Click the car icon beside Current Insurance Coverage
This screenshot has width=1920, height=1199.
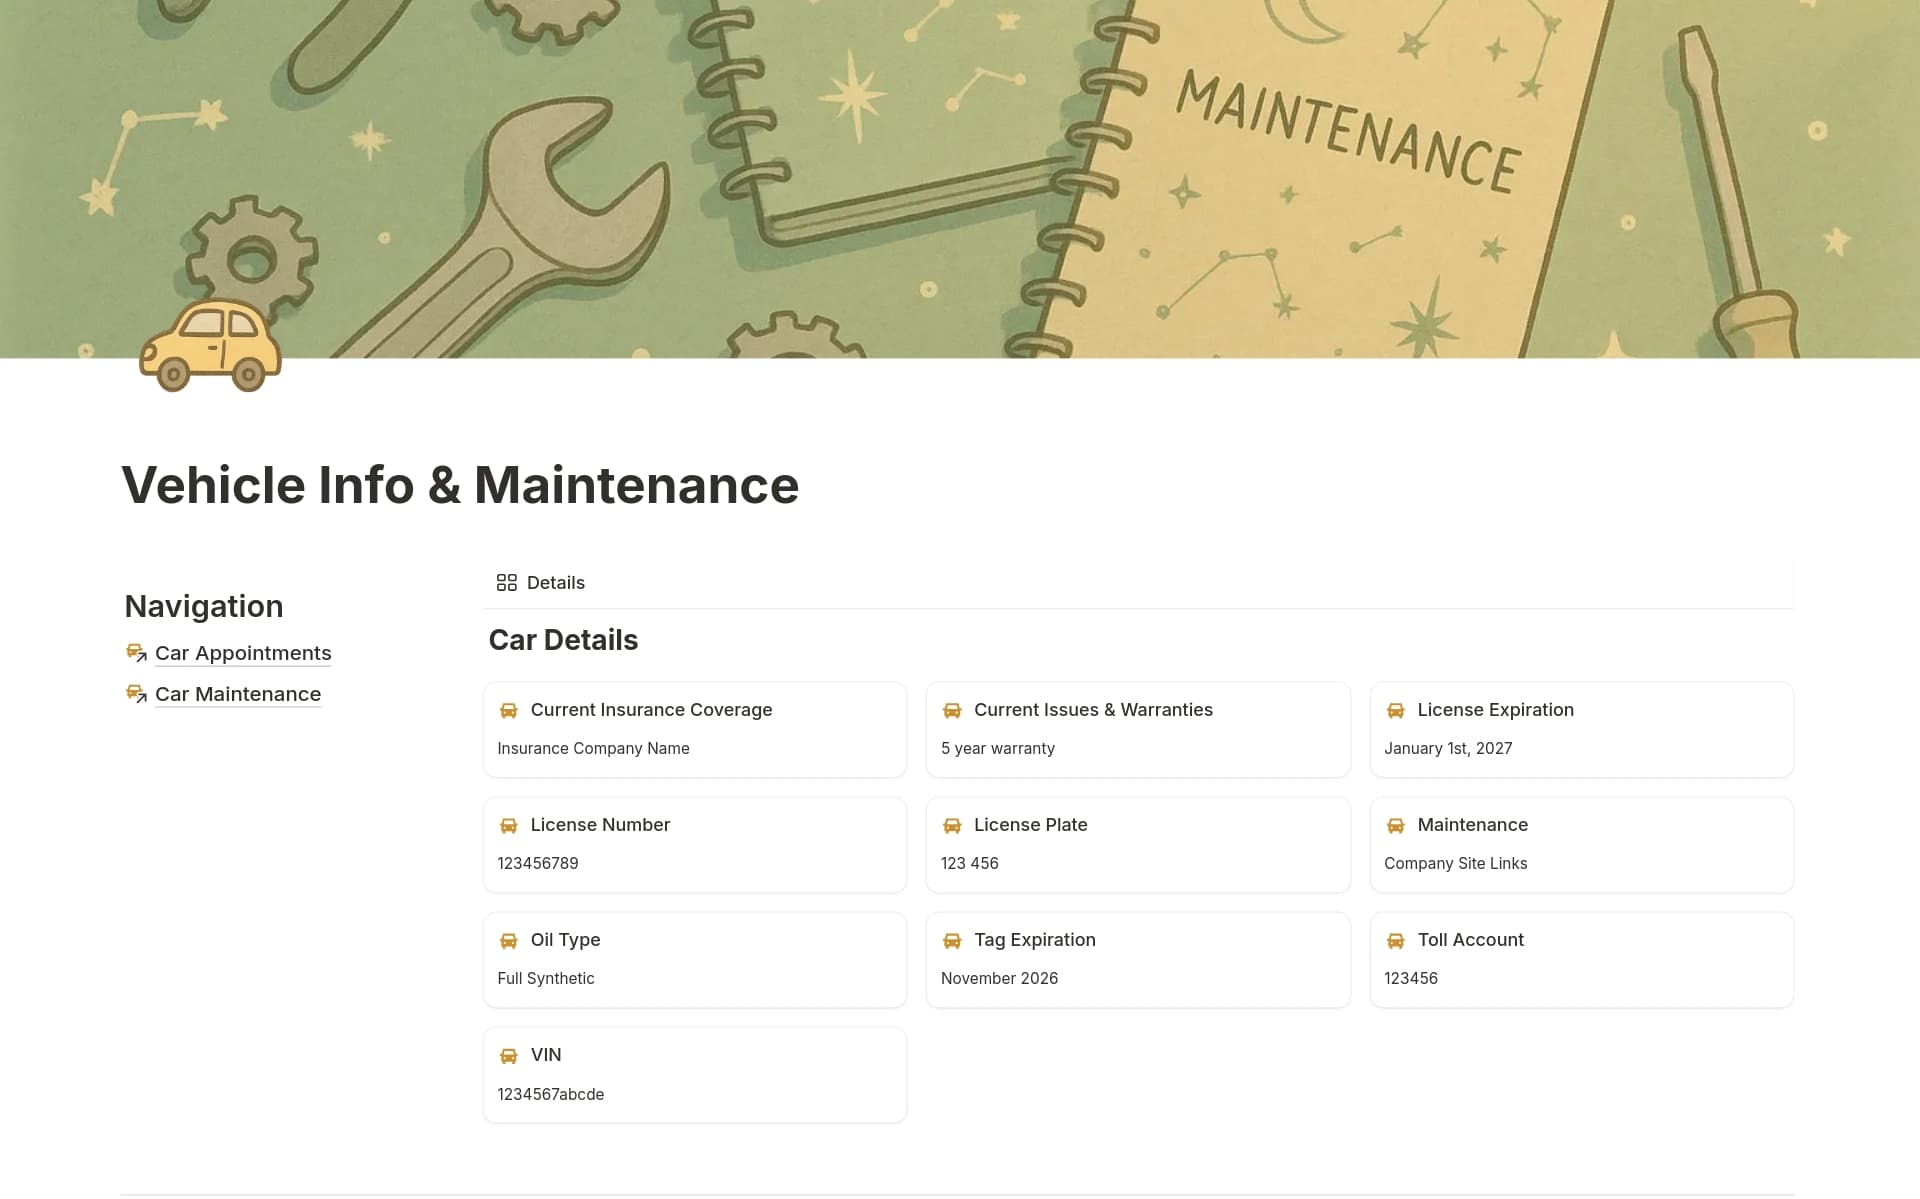510,710
